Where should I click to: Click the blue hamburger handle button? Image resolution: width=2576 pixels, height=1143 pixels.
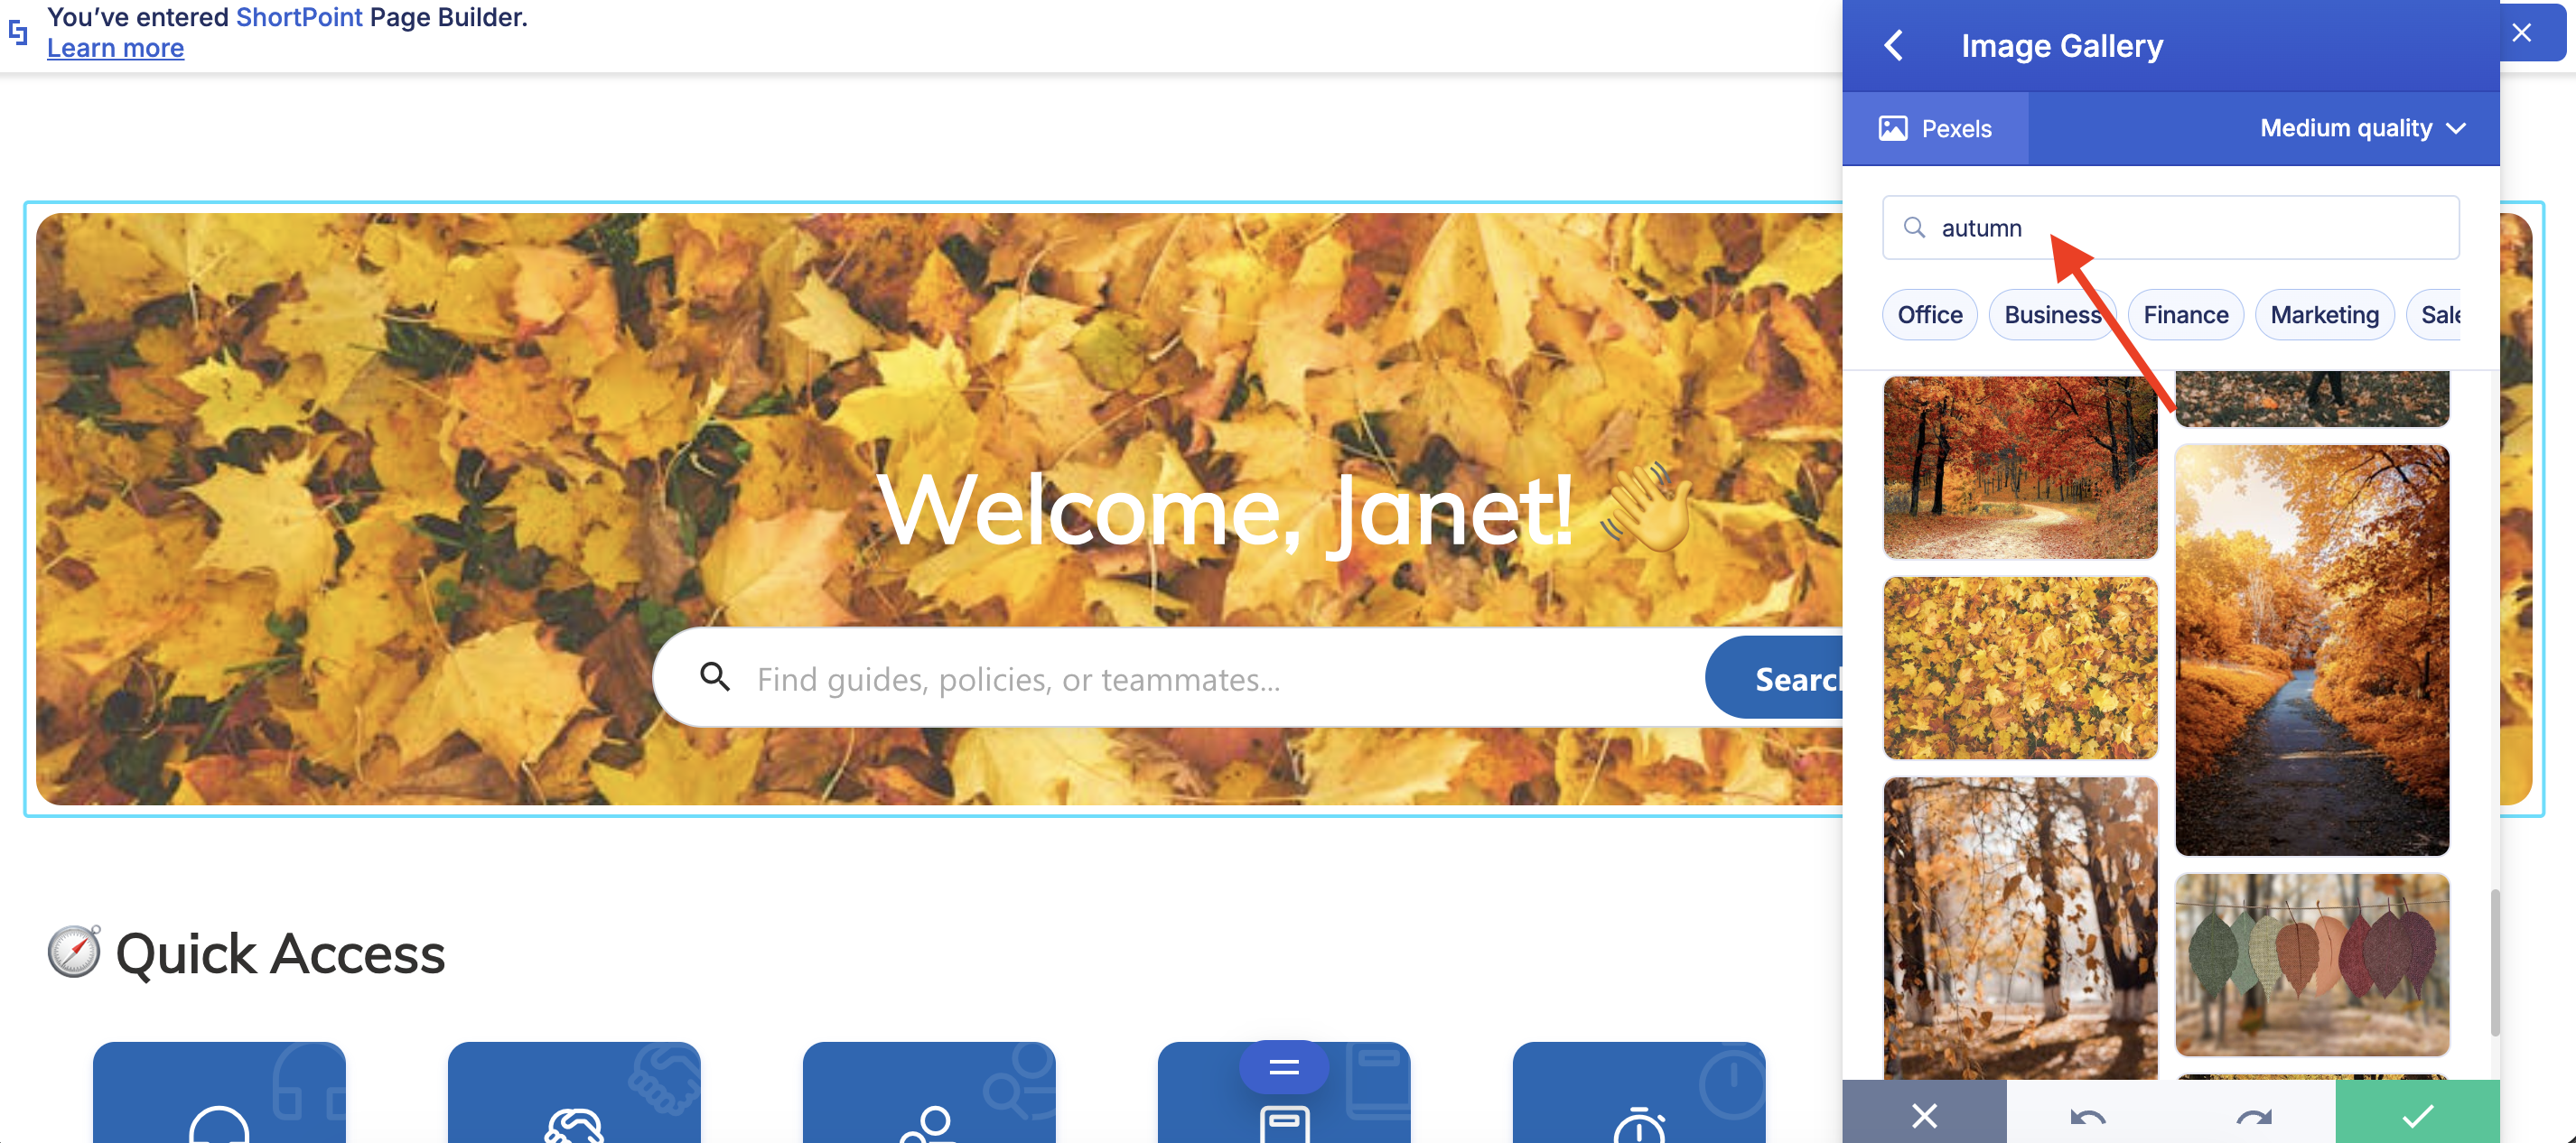pyautogui.click(x=1284, y=1067)
